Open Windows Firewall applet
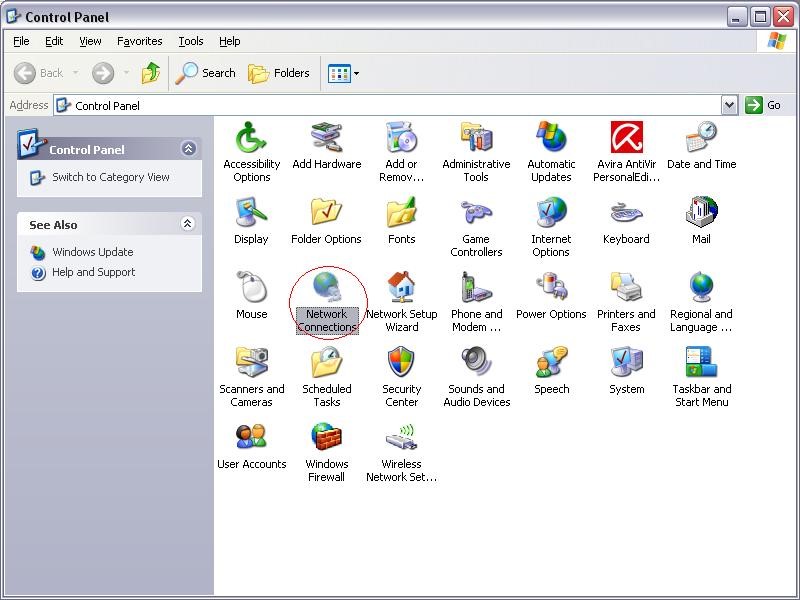The width and height of the screenshot is (800, 600). click(x=327, y=439)
